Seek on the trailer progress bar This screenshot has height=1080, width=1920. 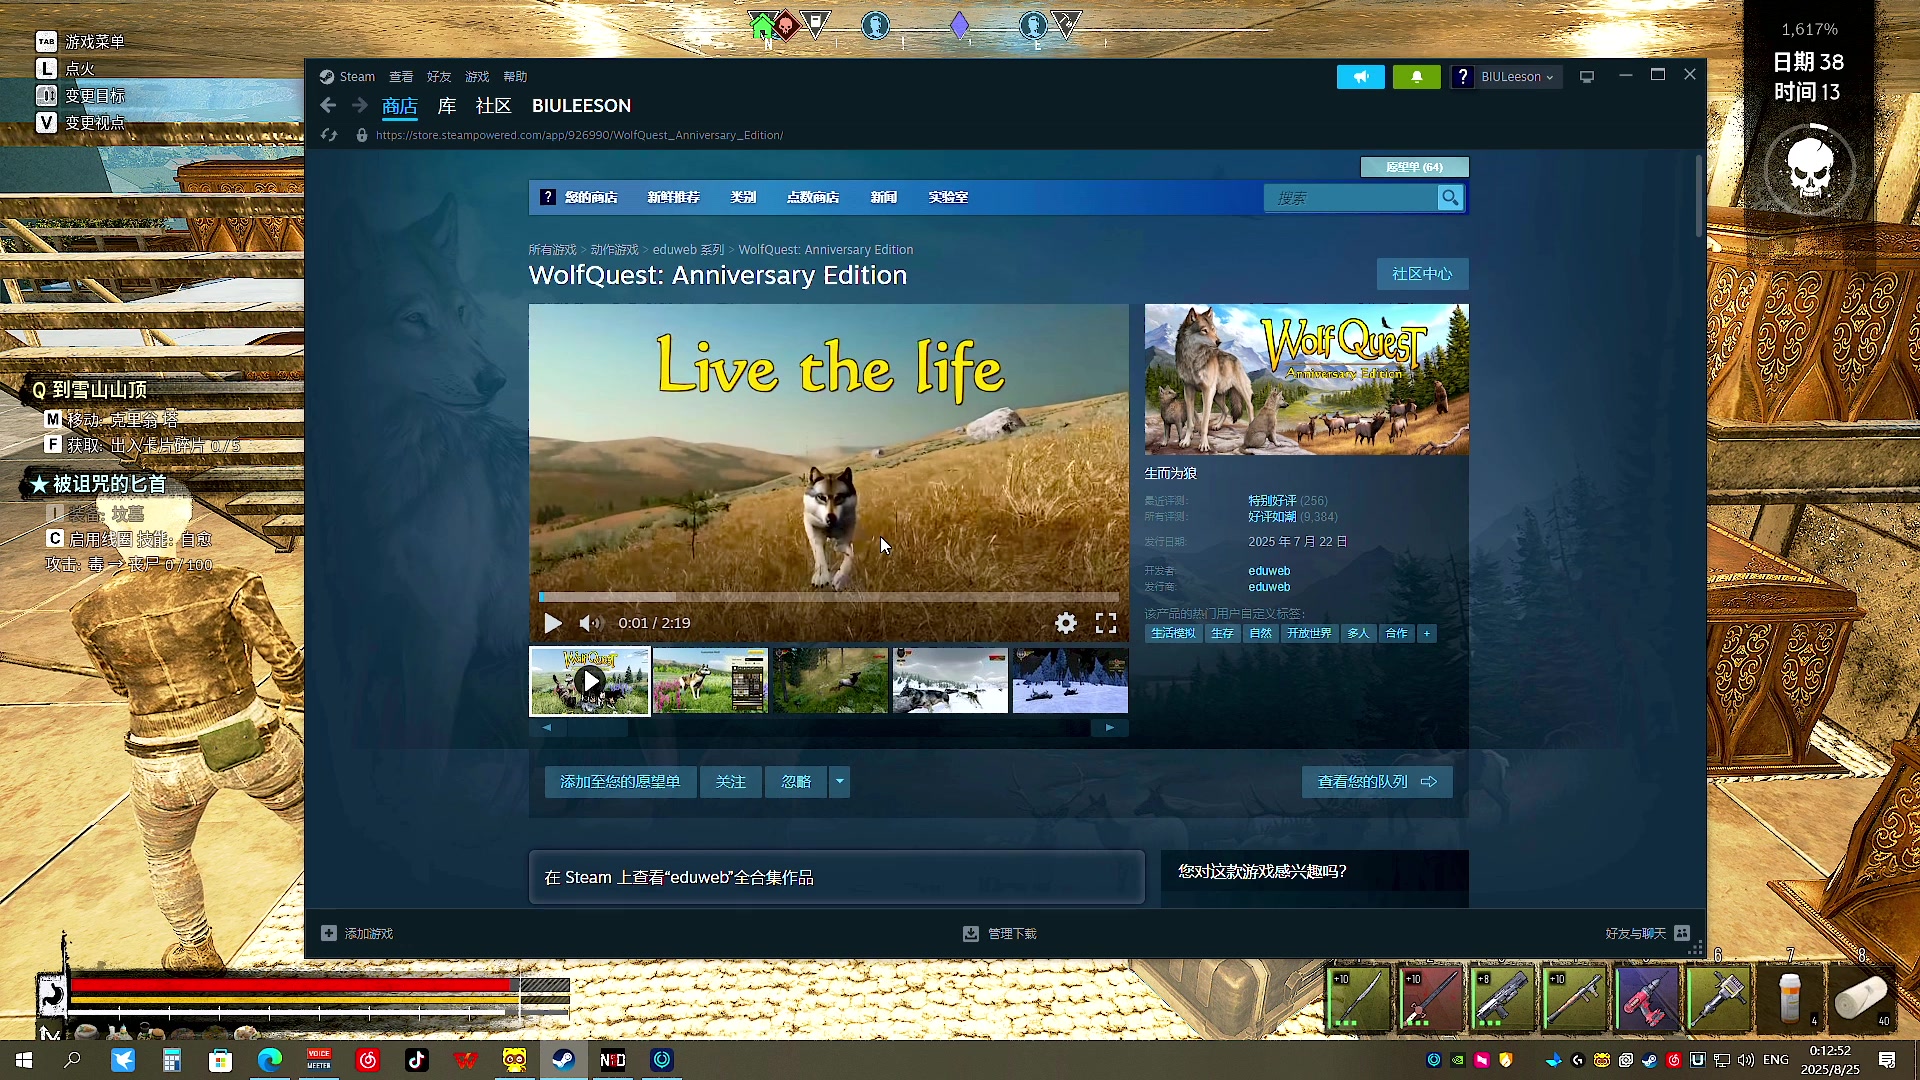pyautogui.click(x=829, y=597)
